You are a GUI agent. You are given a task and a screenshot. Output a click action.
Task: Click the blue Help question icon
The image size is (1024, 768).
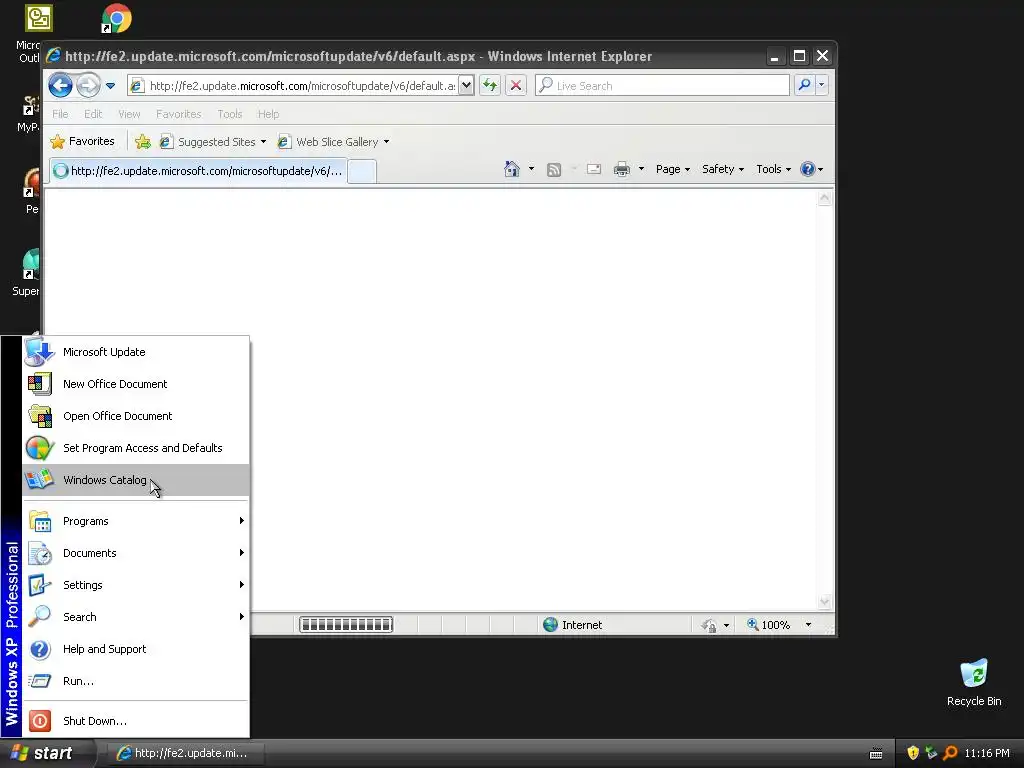tap(808, 169)
